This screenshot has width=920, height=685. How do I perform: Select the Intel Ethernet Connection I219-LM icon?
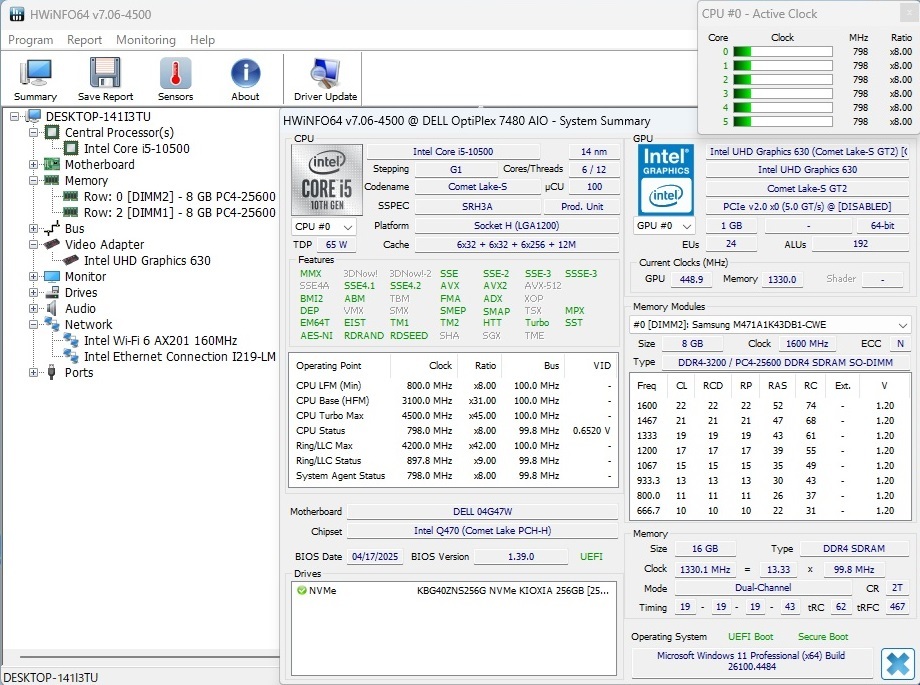(x=71, y=356)
